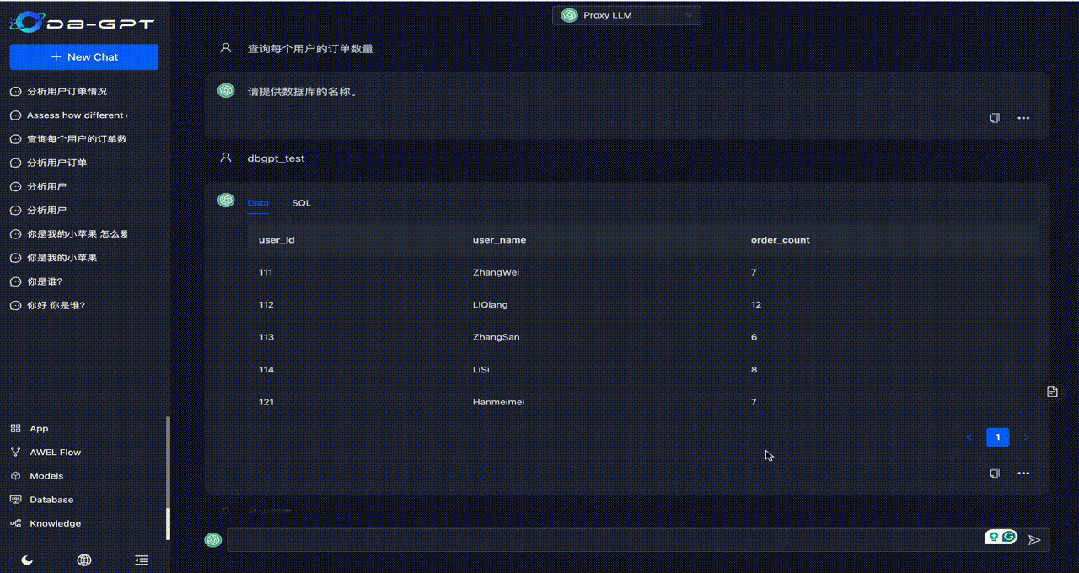1079x573 pixels.
Task: Collapse the sidebar with the fold icon
Action: point(142,560)
